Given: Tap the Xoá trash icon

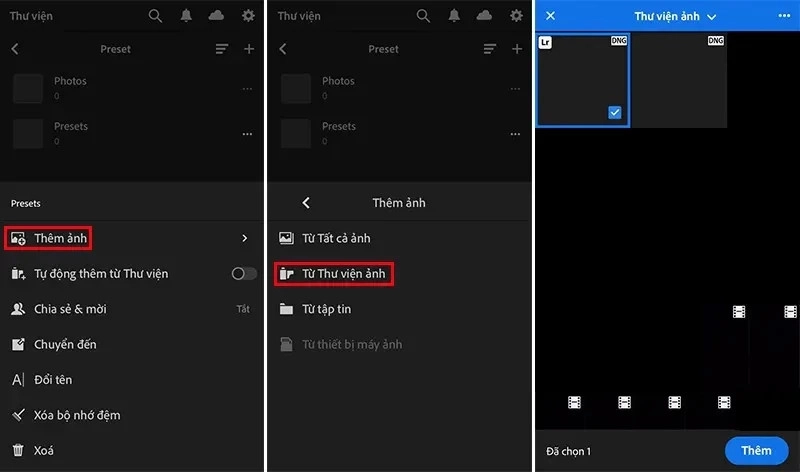Looking at the screenshot, I should click(x=18, y=451).
